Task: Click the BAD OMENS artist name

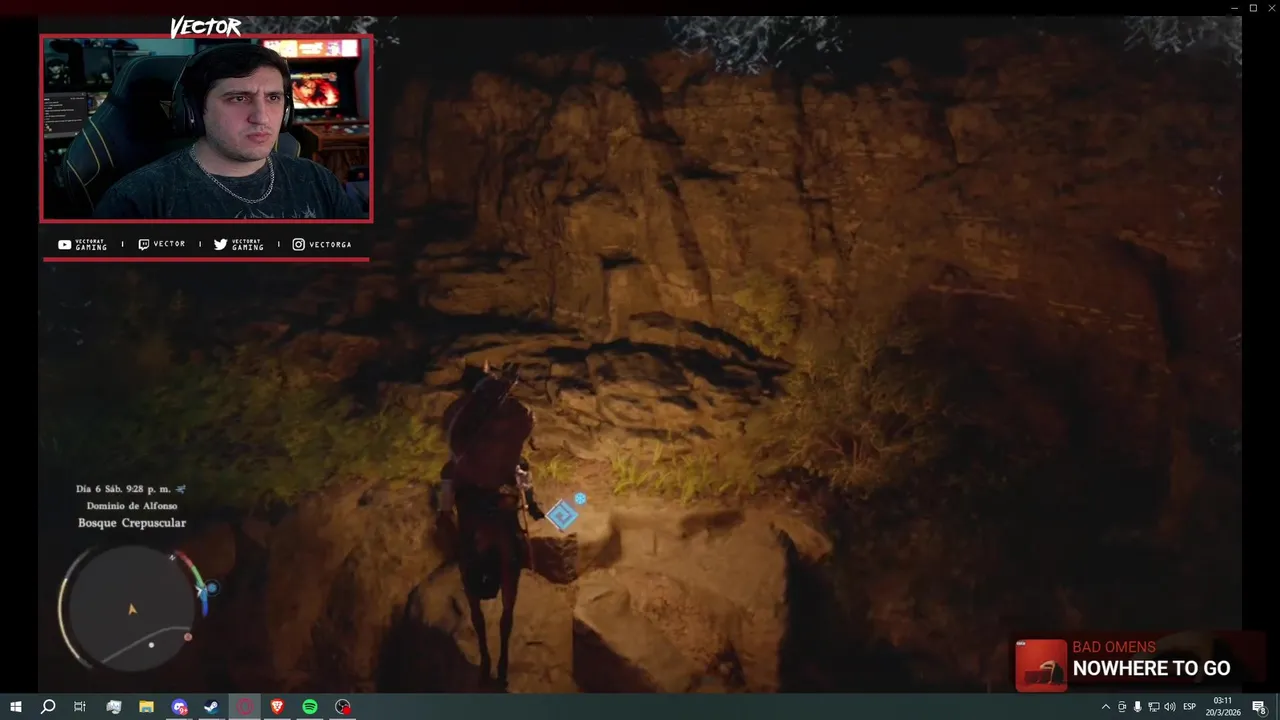Action: [1114, 647]
